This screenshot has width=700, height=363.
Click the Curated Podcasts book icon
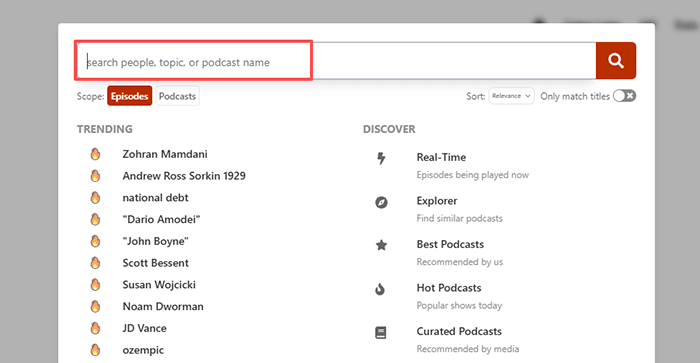coord(381,333)
